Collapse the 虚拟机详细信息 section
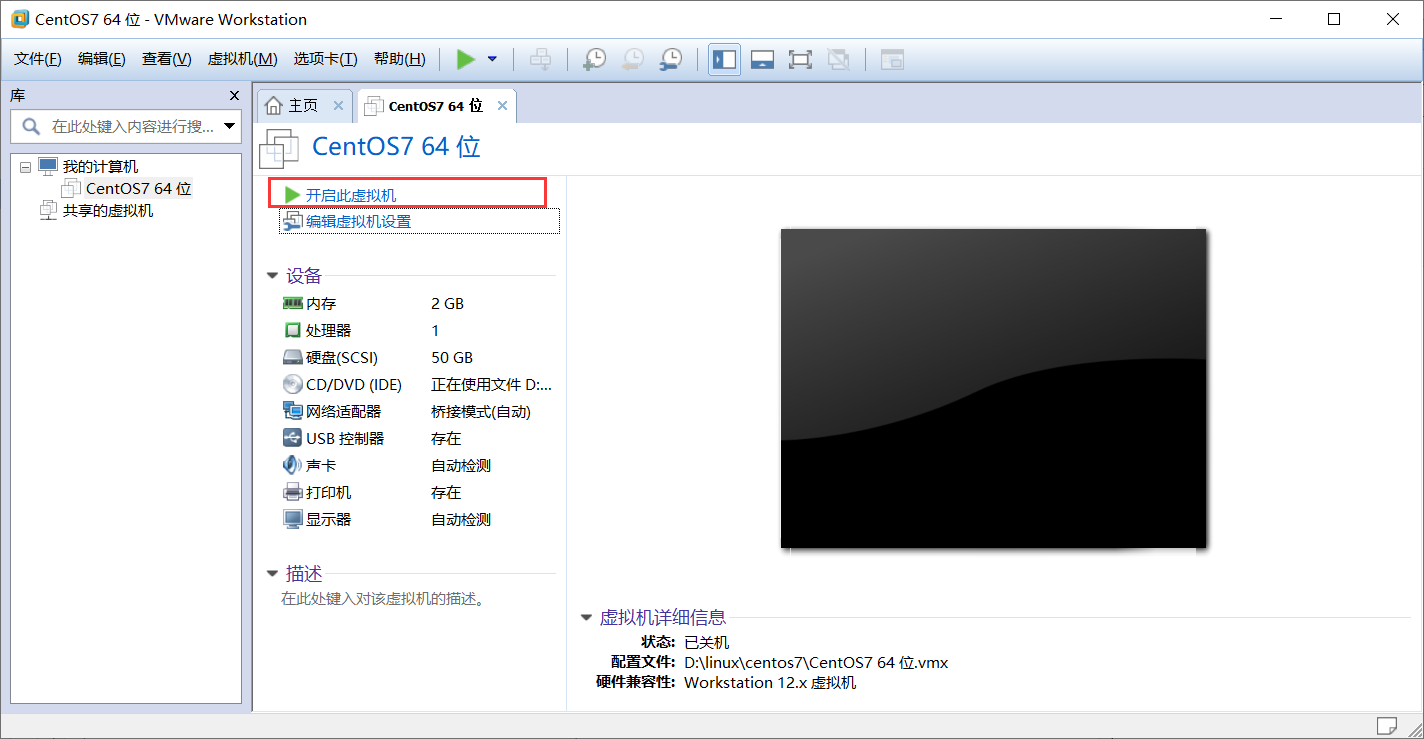 pyautogui.click(x=586, y=618)
